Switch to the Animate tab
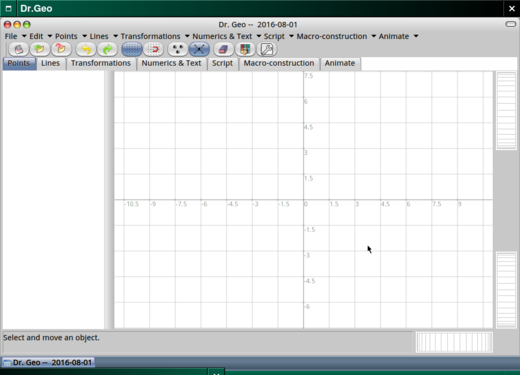 click(340, 63)
